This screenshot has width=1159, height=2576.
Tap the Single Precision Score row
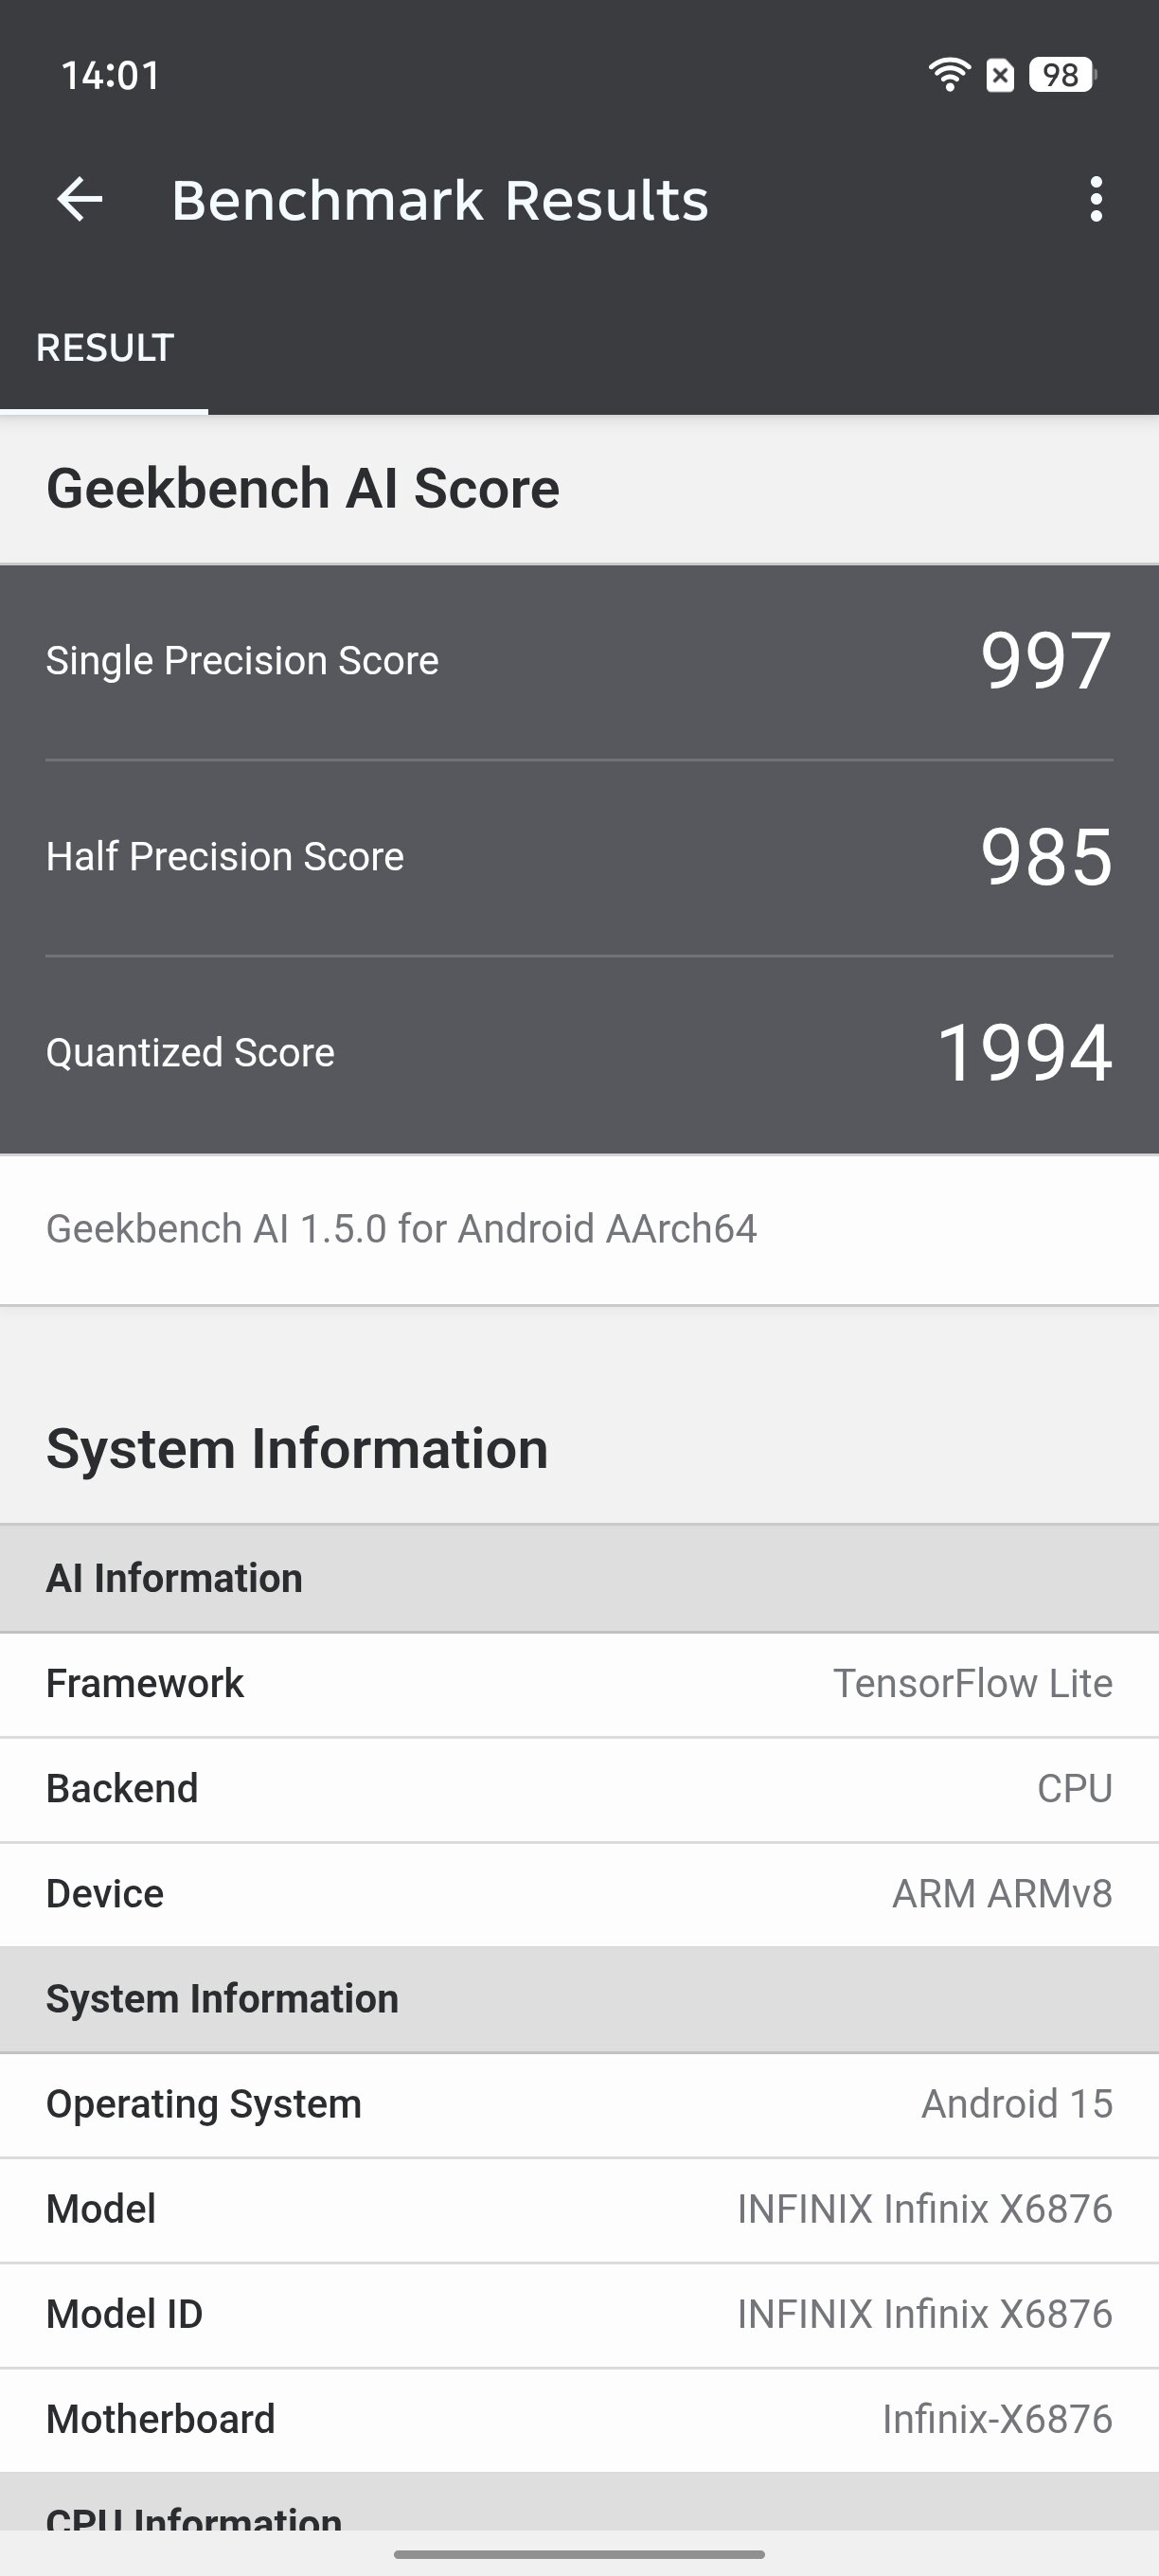tap(579, 661)
